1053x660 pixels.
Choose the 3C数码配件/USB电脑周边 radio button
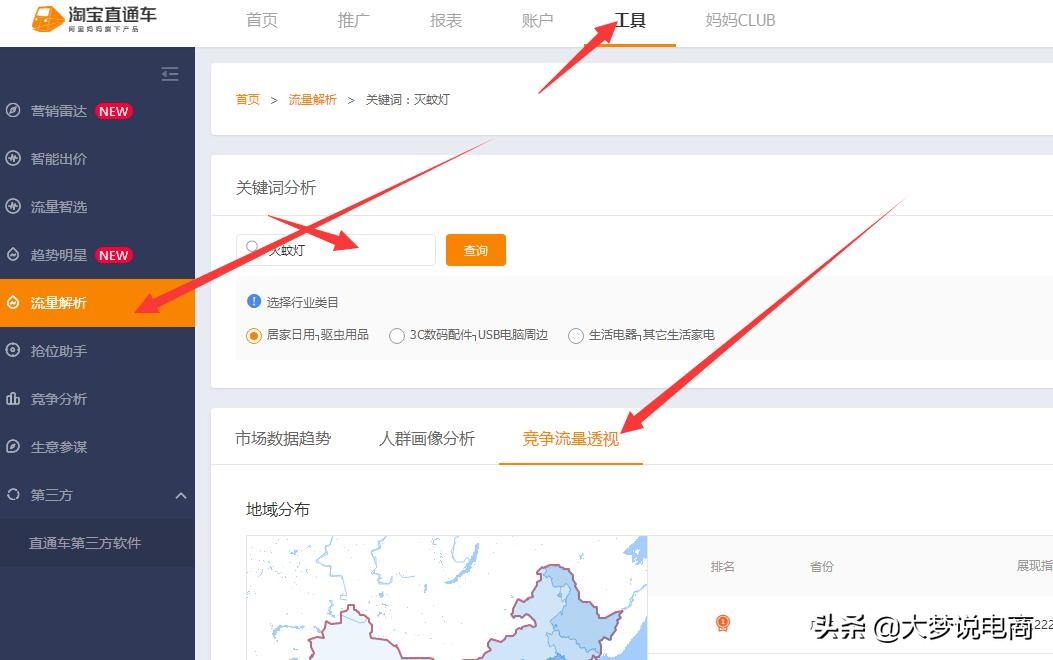[396, 336]
